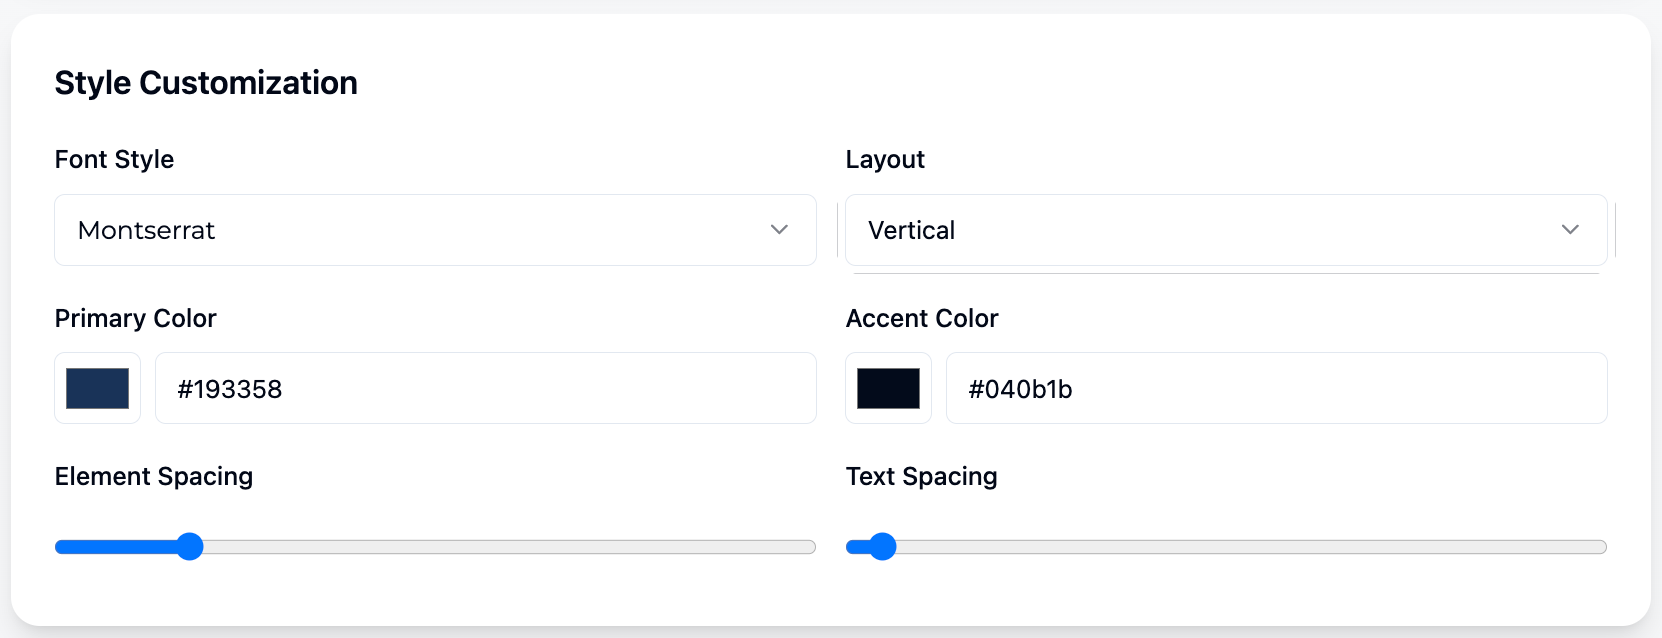Click the Font Style label
The width and height of the screenshot is (1662, 638).
(114, 159)
